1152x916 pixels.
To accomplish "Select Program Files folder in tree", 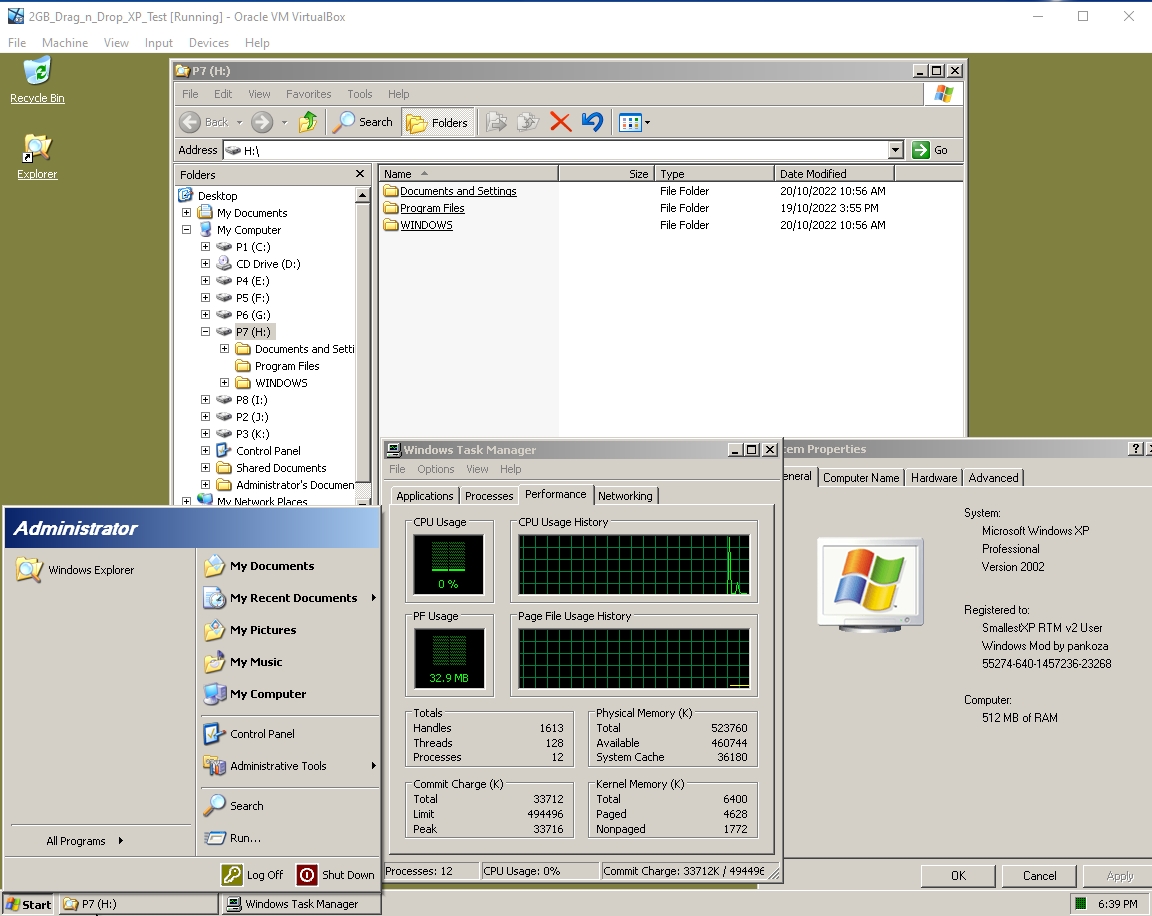I will click(287, 366).
